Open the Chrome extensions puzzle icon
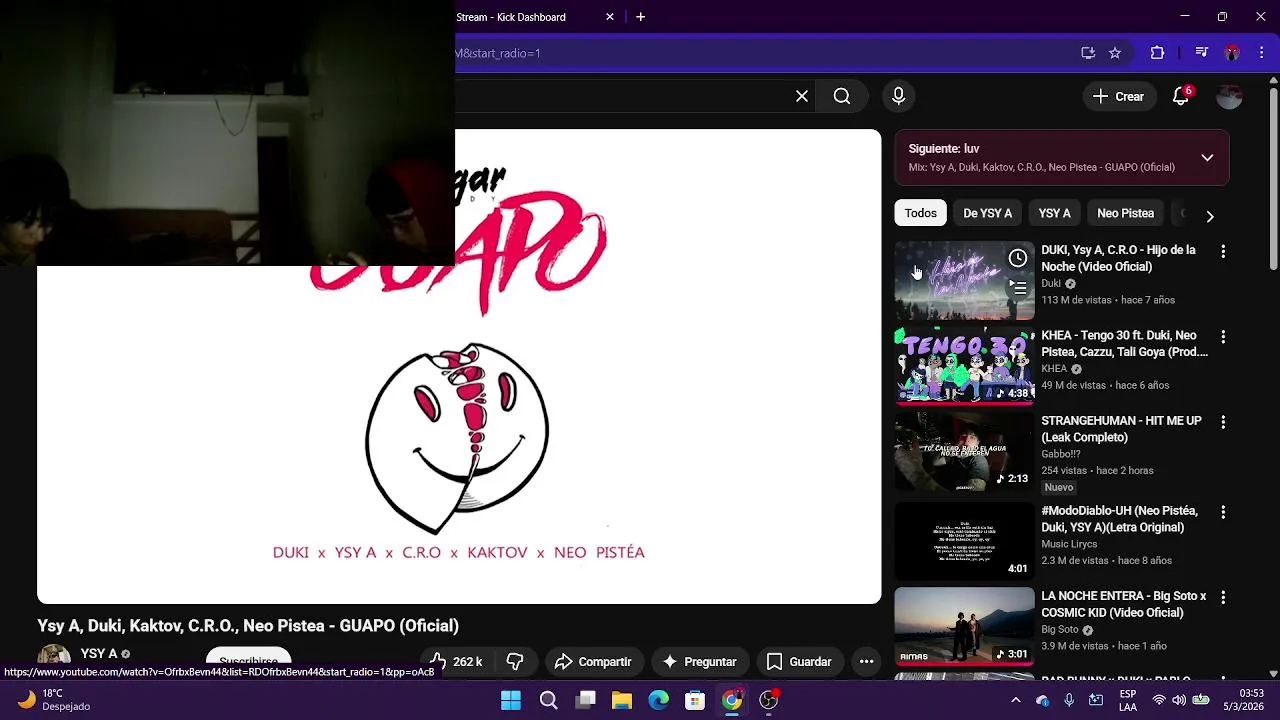The height and width of the screenshot is (720, 1280). [1157, 53]
